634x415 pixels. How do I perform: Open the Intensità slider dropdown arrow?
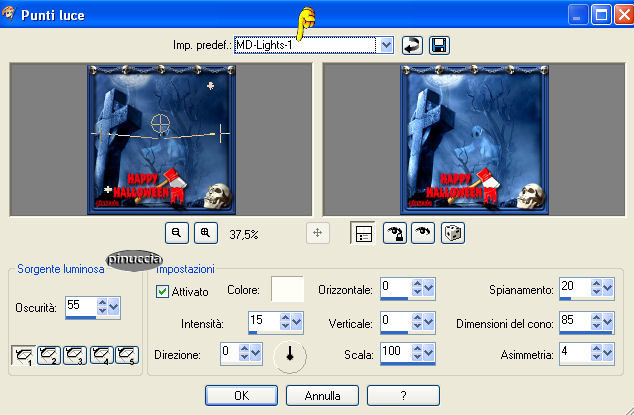297,322
